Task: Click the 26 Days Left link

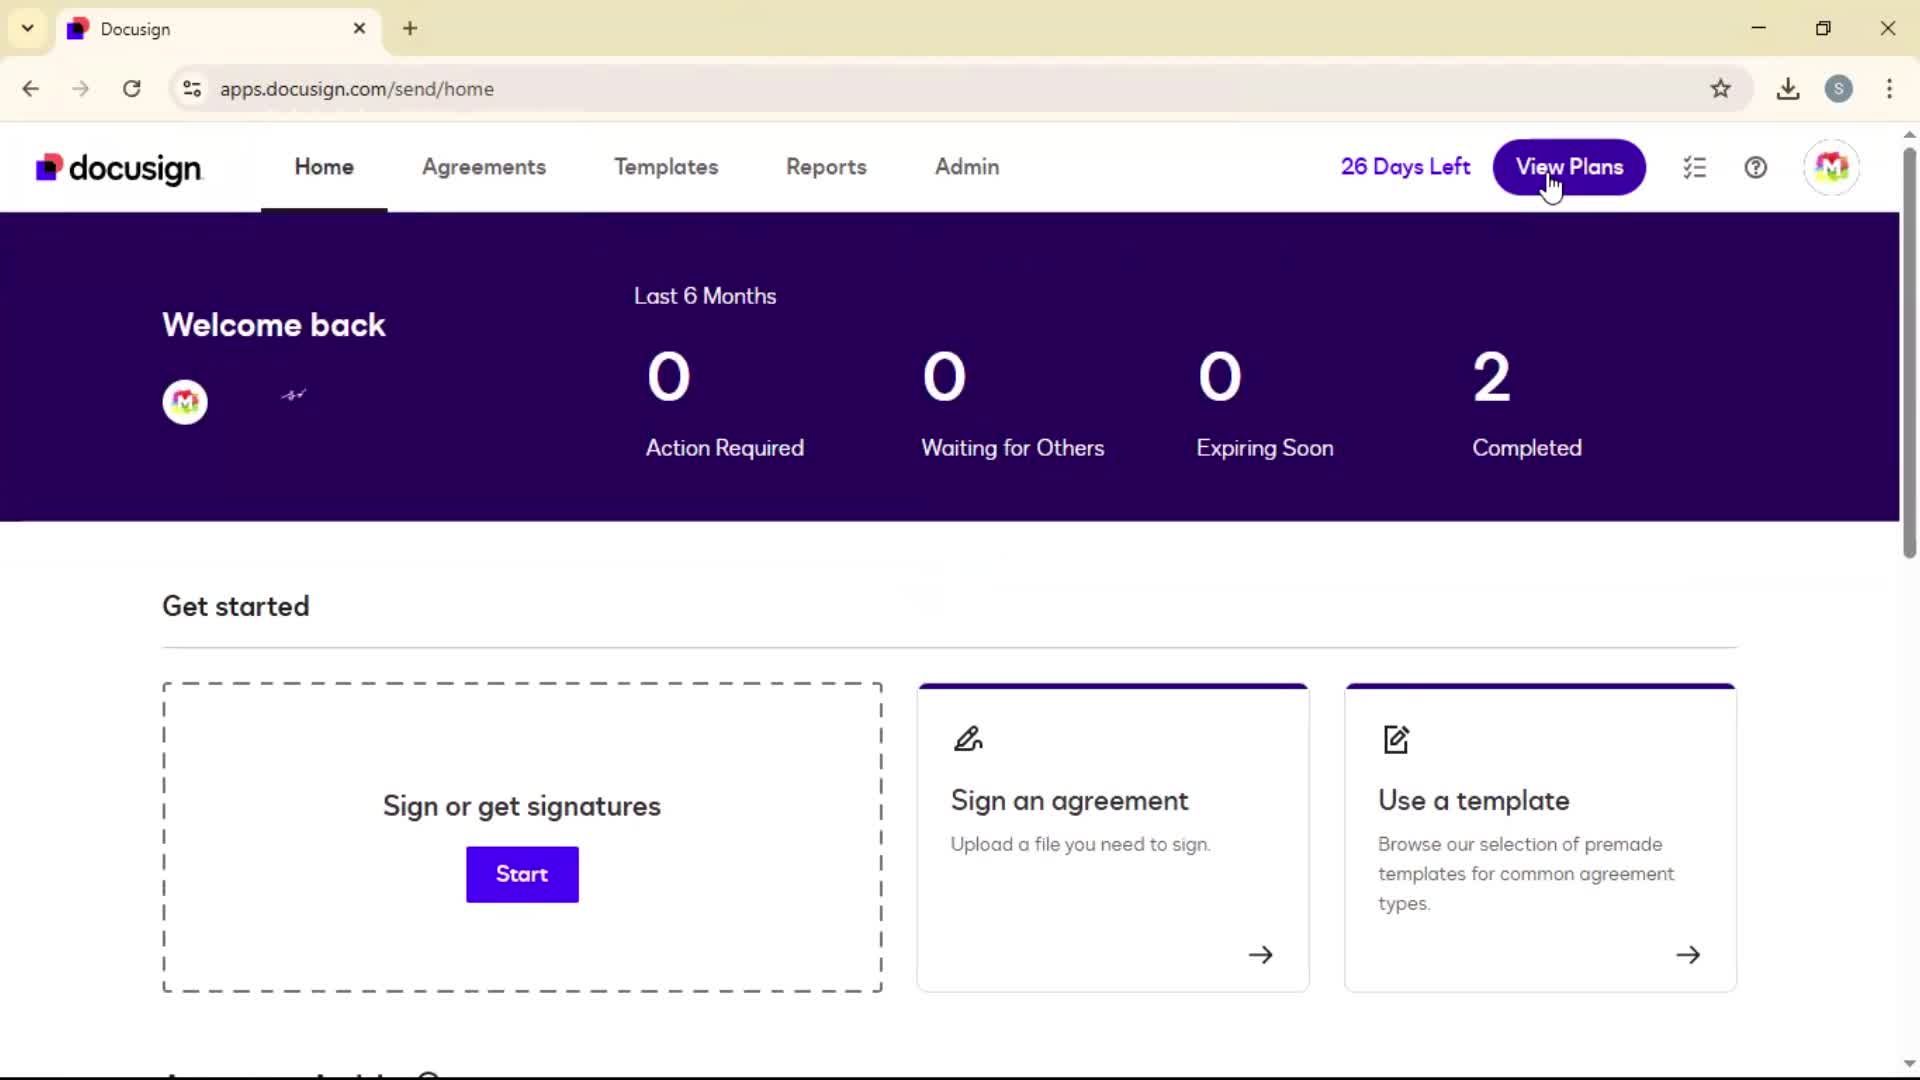Action: pyautogui.click(x=1405, y=167)
